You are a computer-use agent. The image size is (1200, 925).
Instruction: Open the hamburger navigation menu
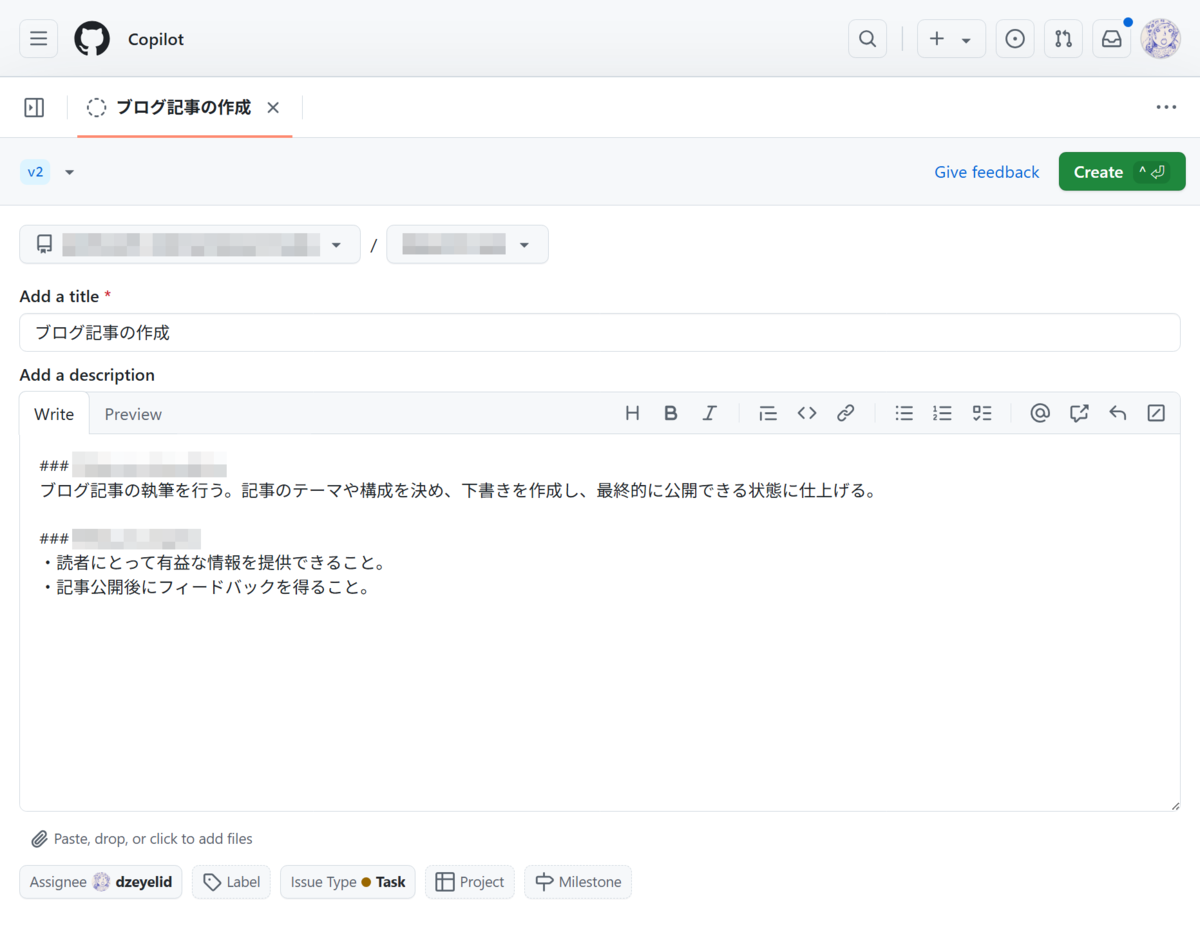[x=38, y=39]
